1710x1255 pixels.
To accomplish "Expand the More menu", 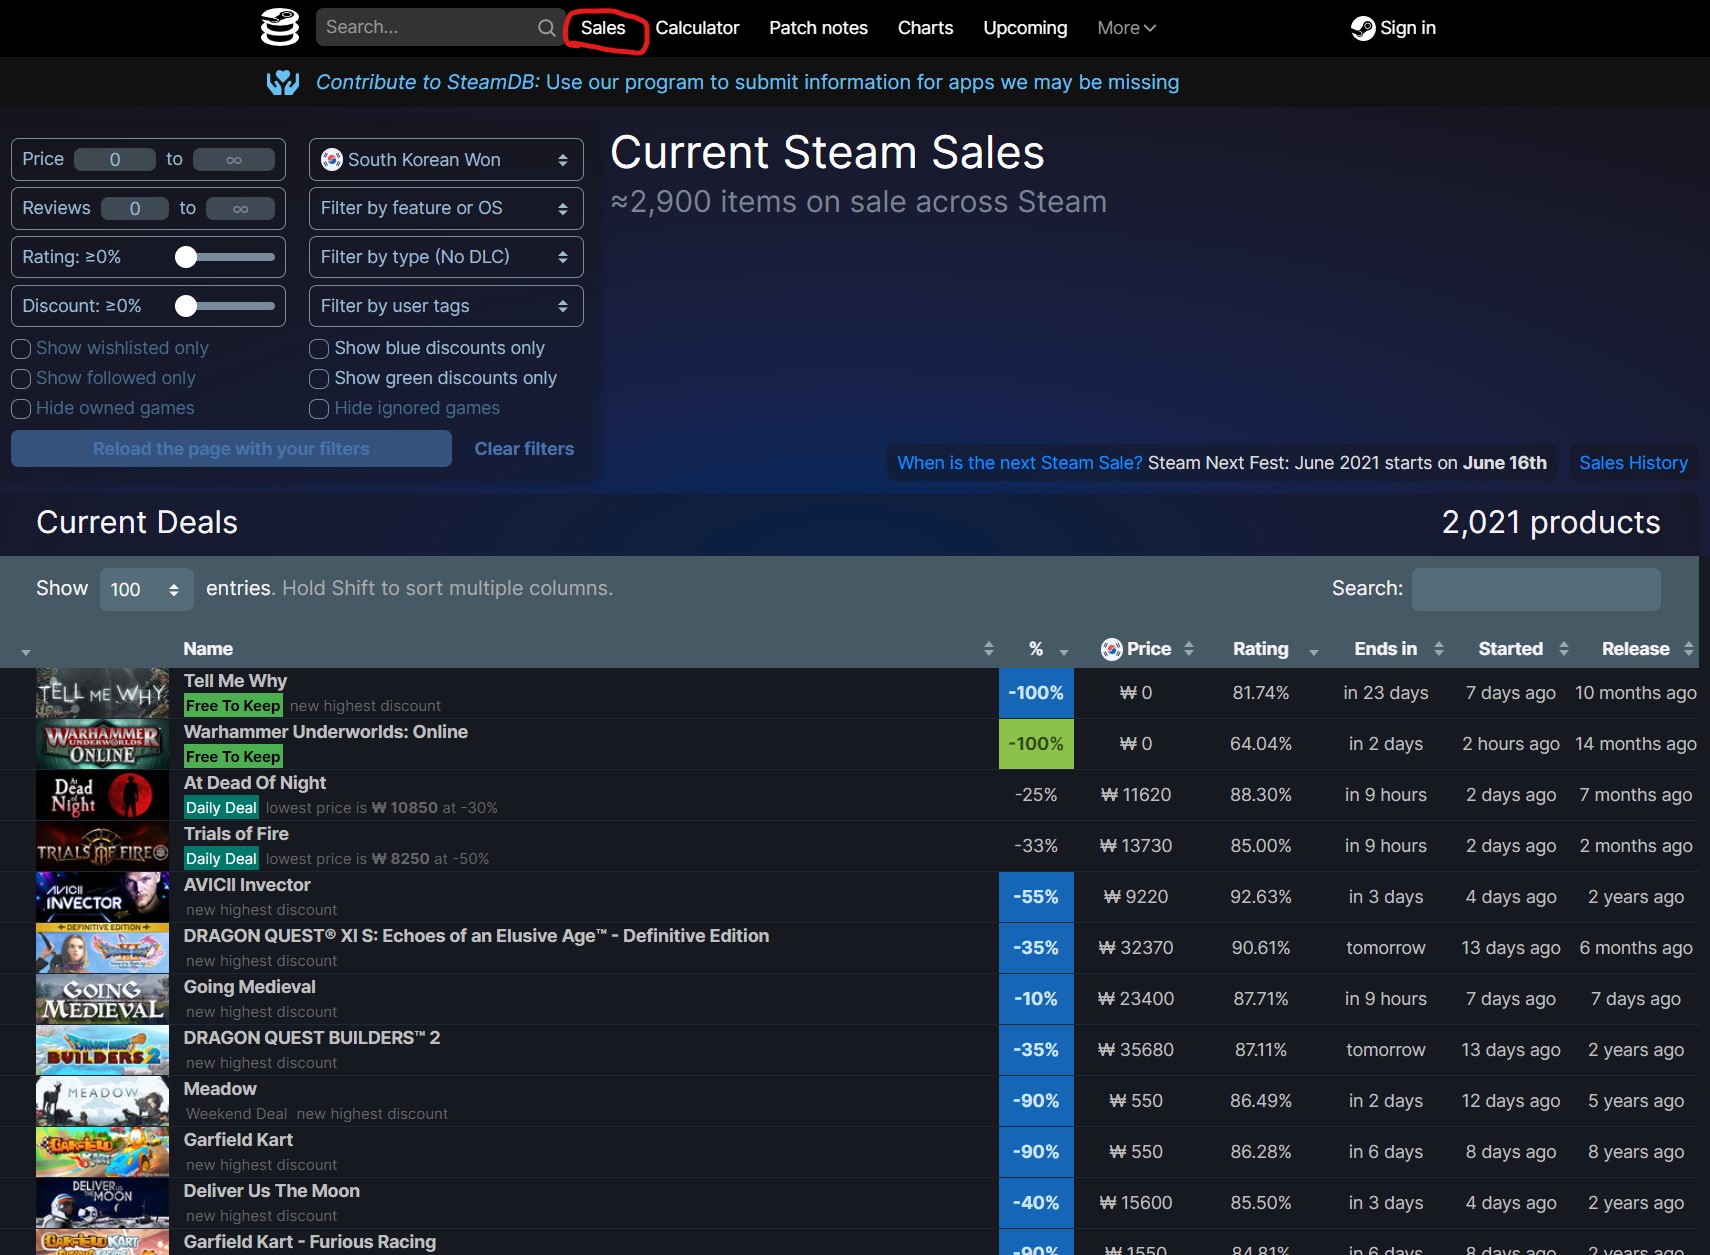I will pyautogui.click(x=1126, y=28).
